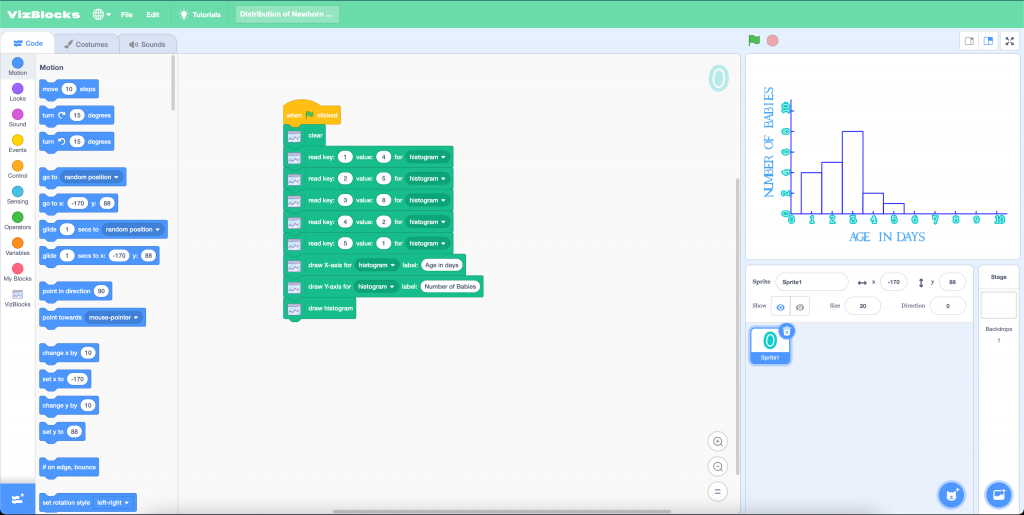The image size is (1024, 515).
Task: Click the choose a backdrop button
Action: pos(997,494)
